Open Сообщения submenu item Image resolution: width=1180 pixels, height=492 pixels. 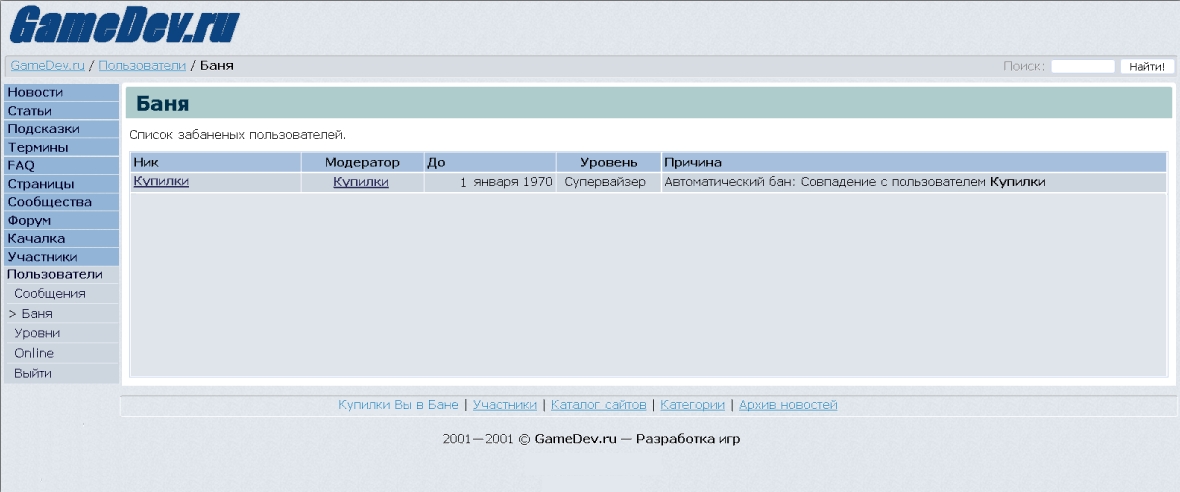(x=62, y=293)
